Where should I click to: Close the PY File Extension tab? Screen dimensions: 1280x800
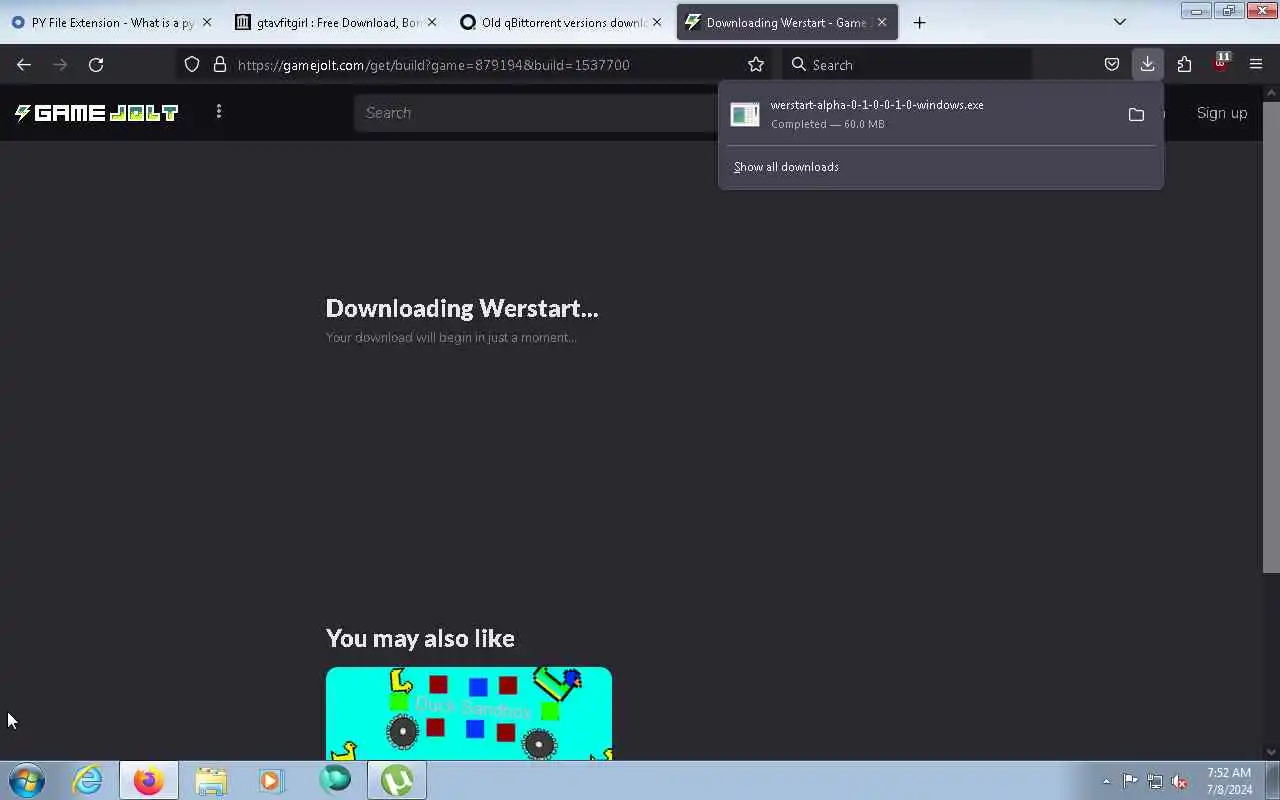coord(207,22)
